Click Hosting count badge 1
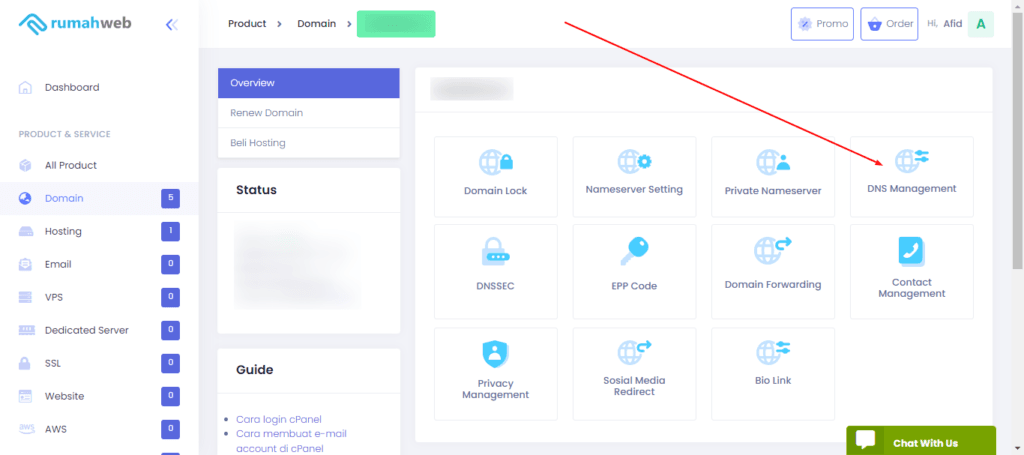Image resolution: width=1024 pixels, height=455 pixels. [x=170, y=231]
